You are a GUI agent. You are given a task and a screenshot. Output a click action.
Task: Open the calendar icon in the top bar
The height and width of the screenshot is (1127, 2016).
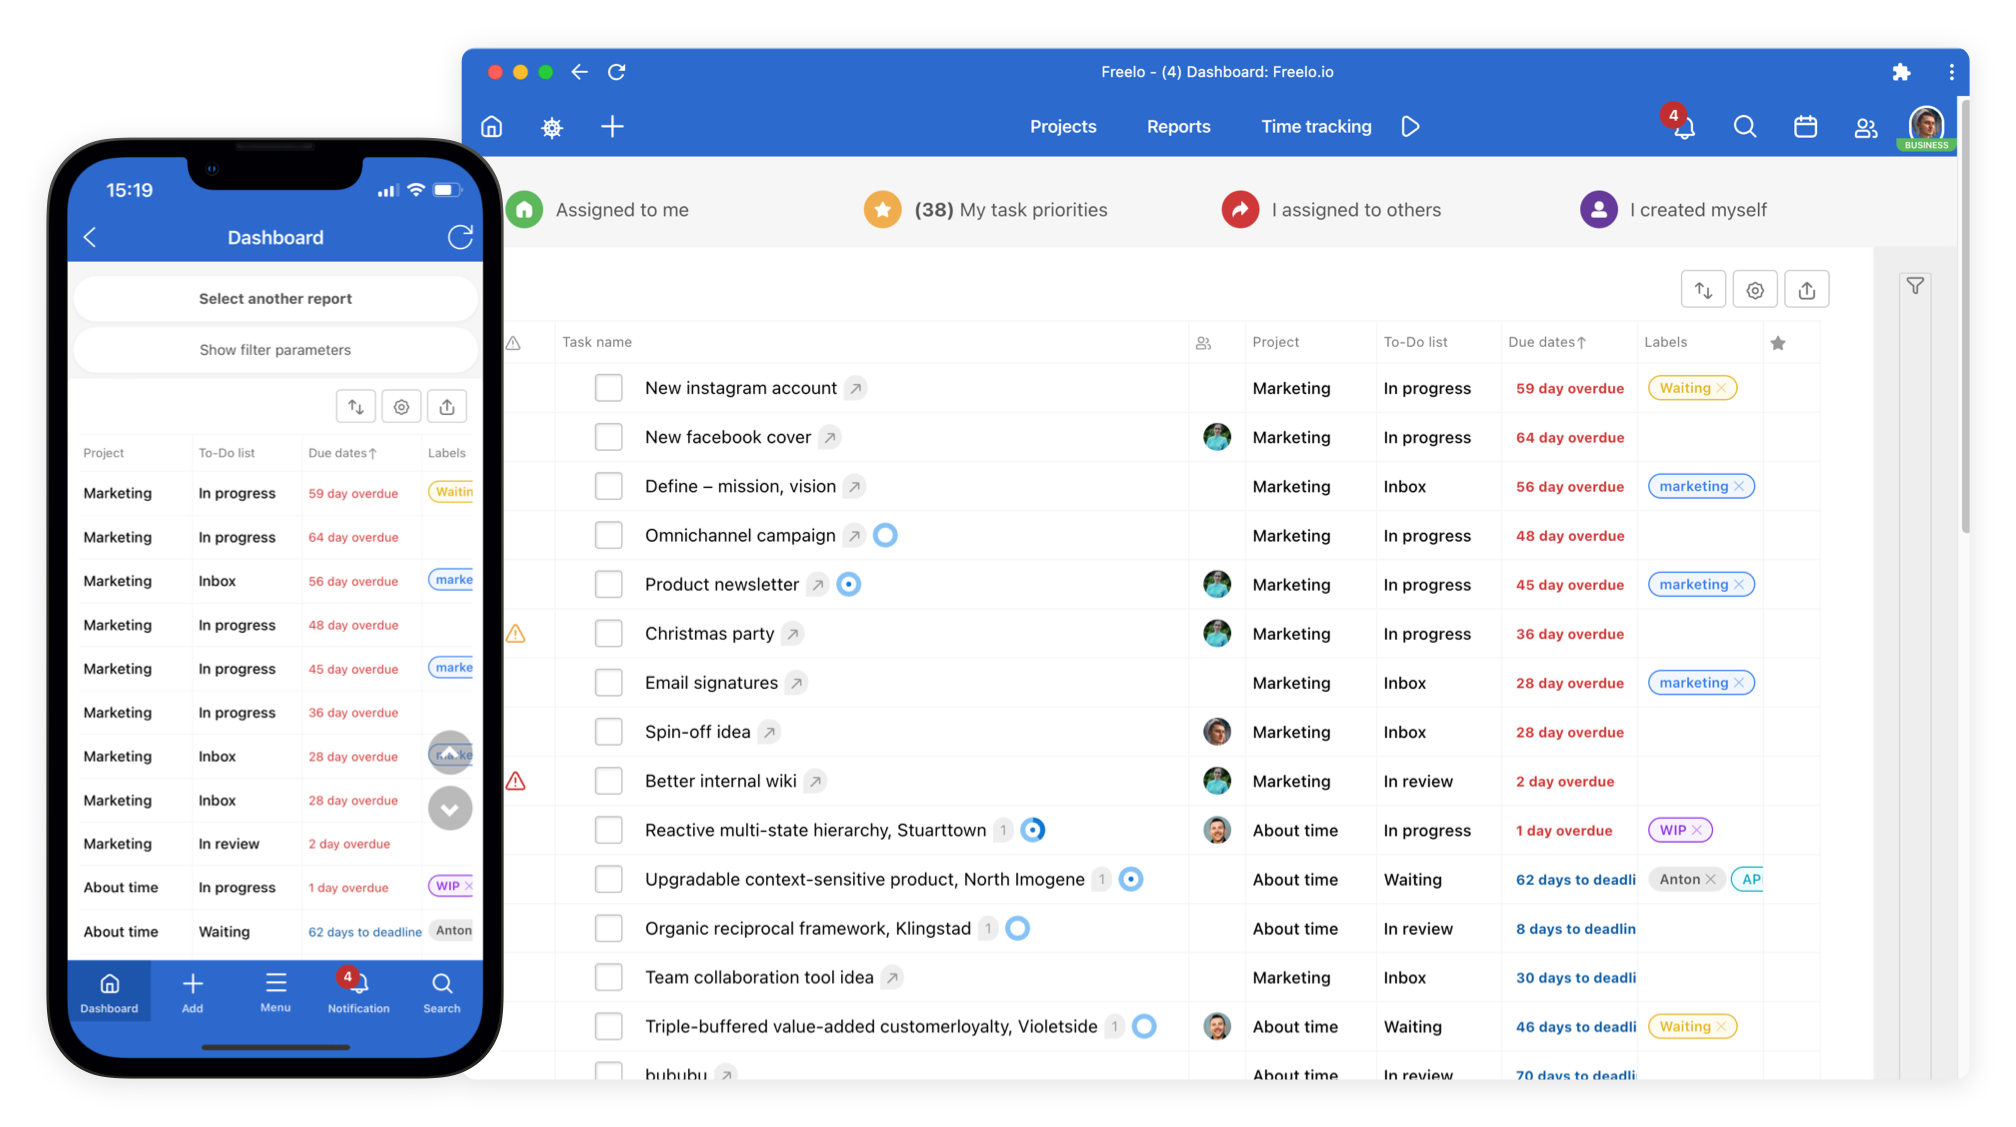point(1805,127)
